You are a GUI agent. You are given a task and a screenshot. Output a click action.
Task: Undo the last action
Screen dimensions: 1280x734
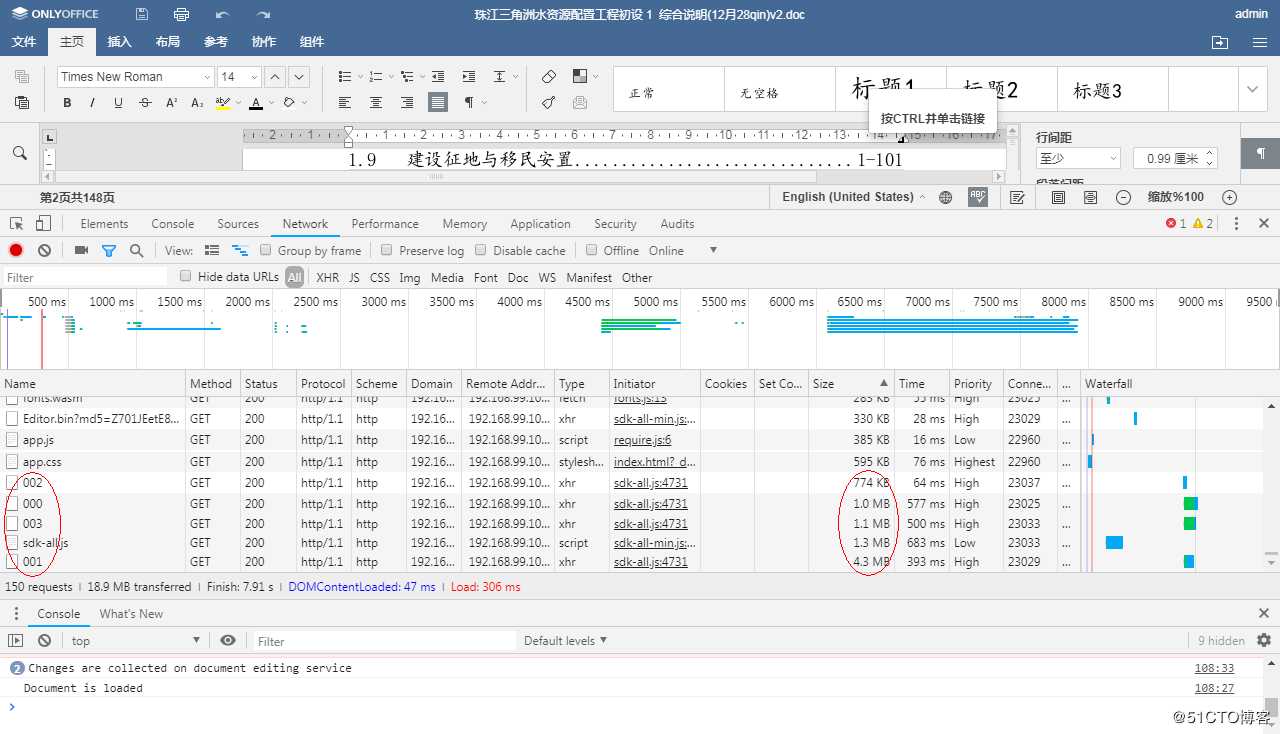[x=222, y=14]
